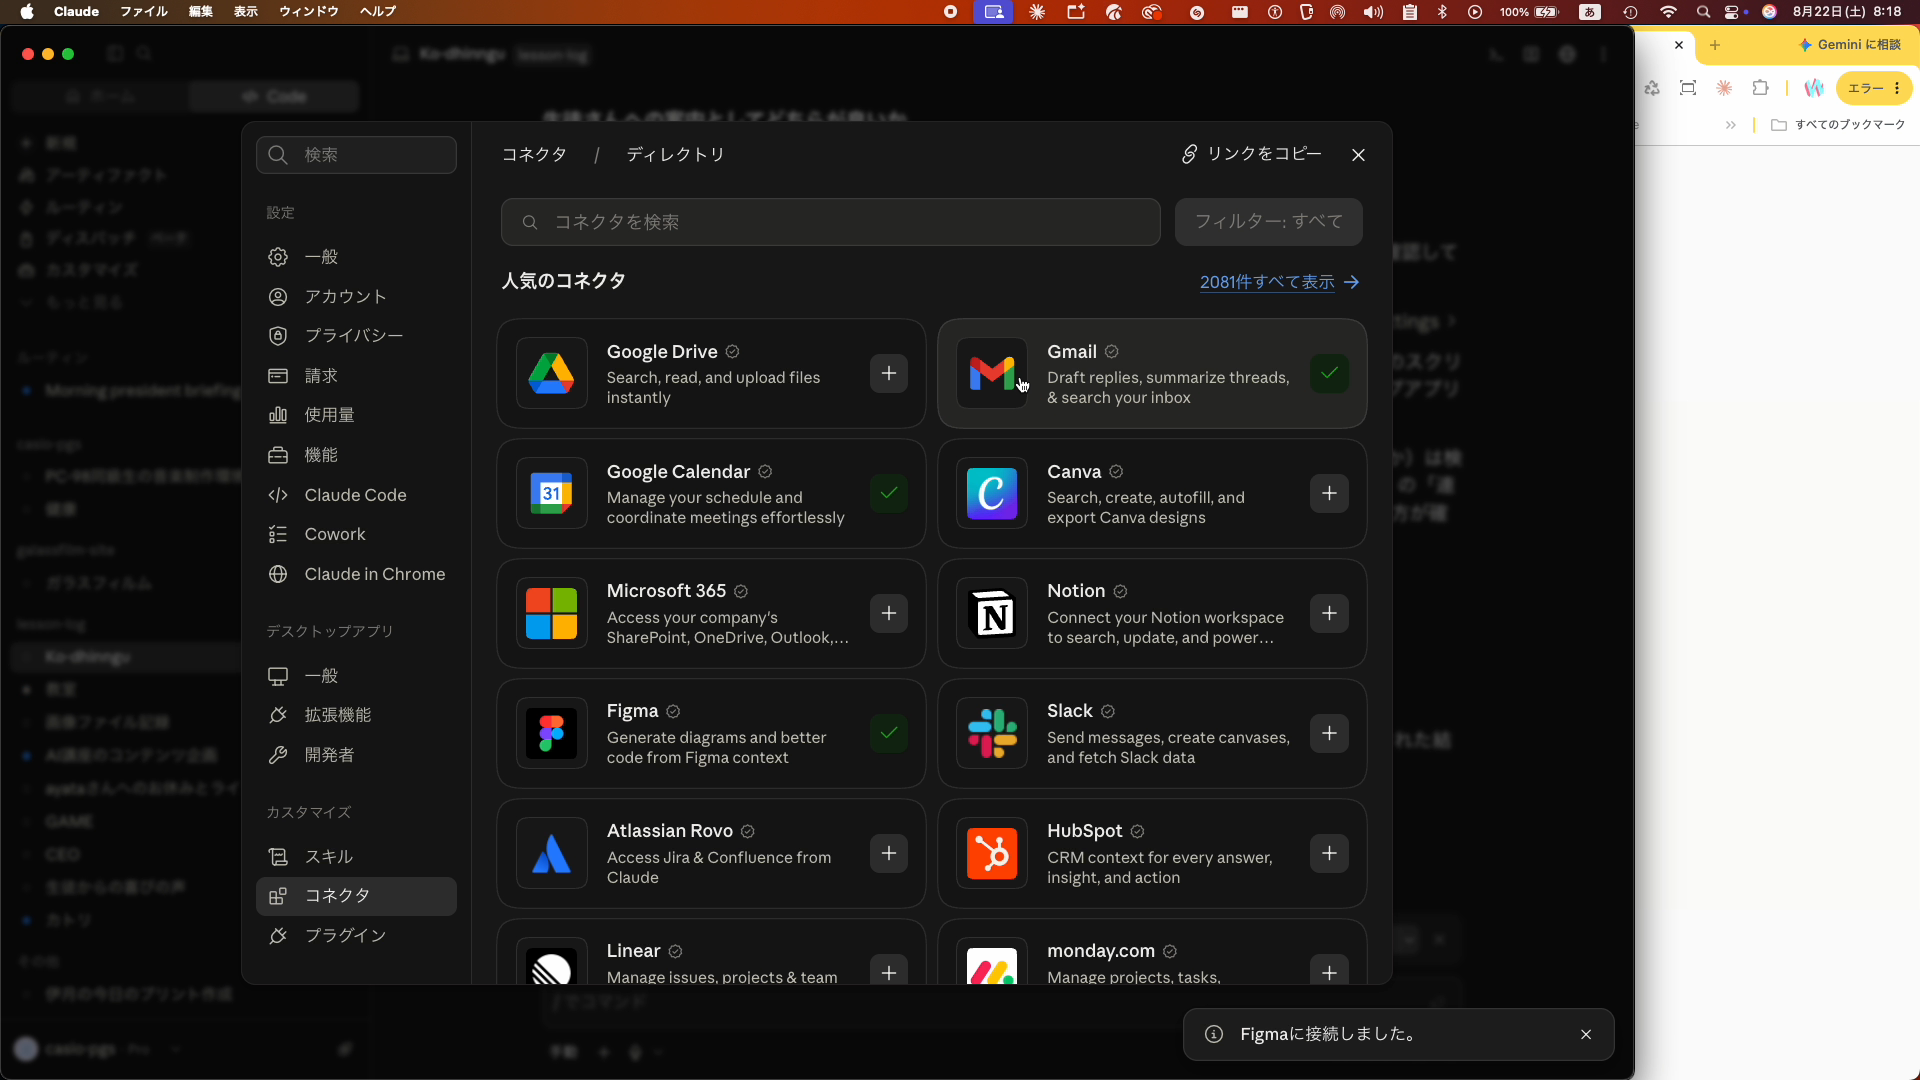Viewport: 1920px width, 1080px height.
Task: Open the ヘルプ menu in menu bar
Action: point(378,12)
